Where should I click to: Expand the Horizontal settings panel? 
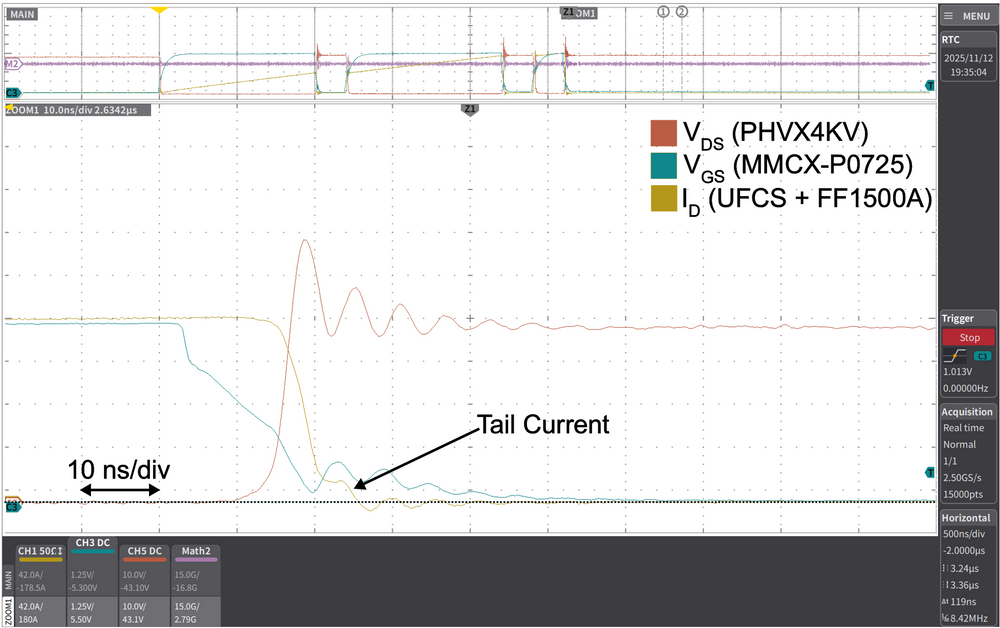967,517
